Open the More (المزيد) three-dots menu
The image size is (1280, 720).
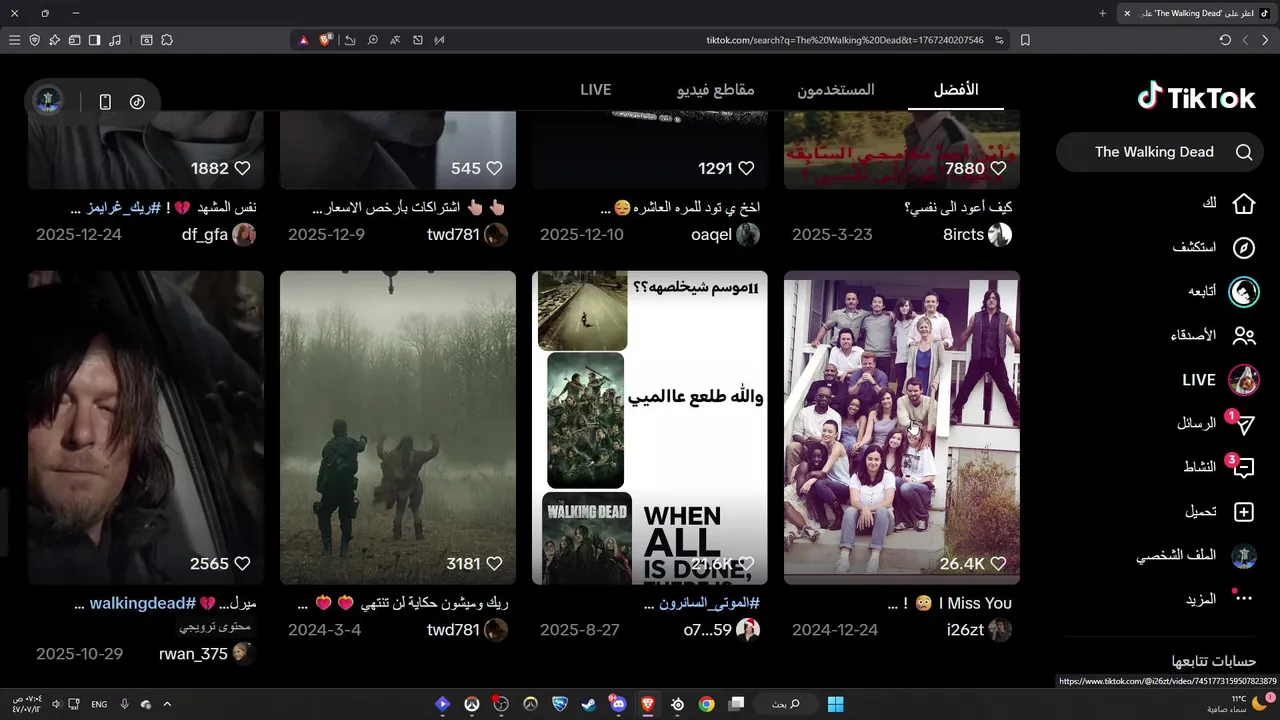click(x=1243, y=599)
